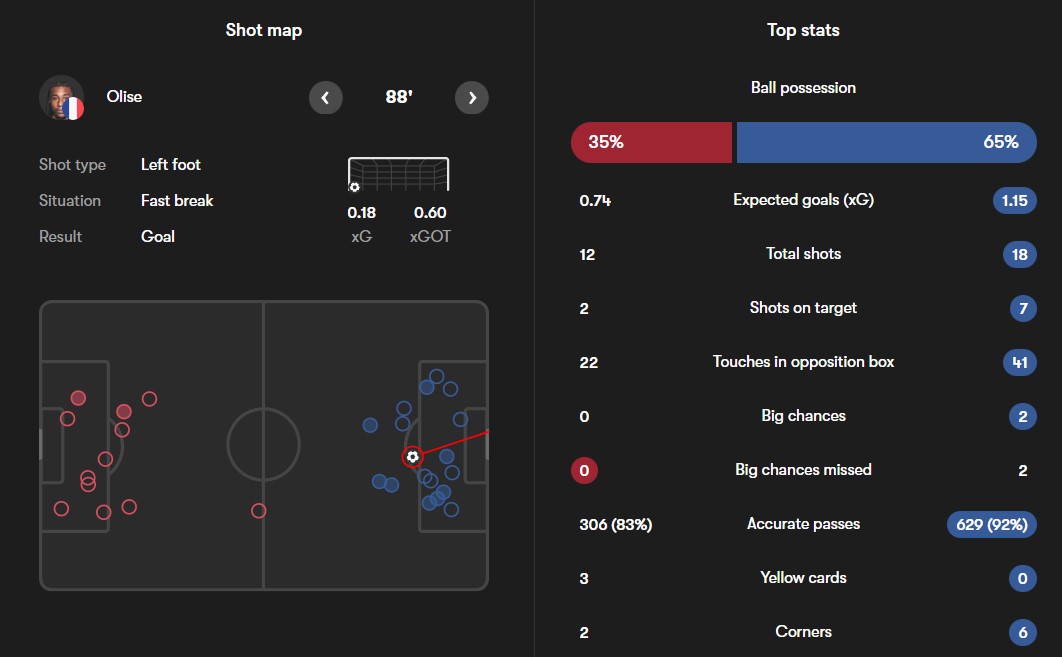This screenshot has height=657, width=1062.
Task: Click the Shot map heading
Action: point(263,30)
